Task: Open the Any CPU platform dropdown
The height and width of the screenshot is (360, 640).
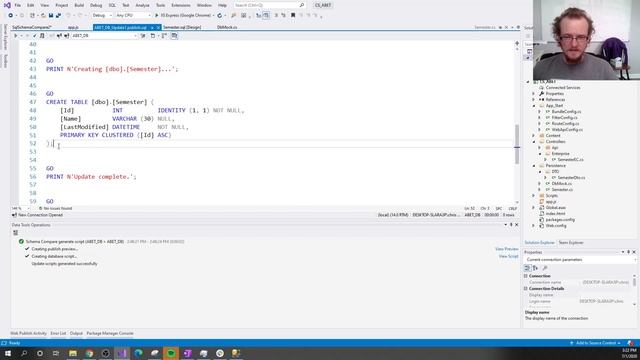Action: (x=133, y=16)
